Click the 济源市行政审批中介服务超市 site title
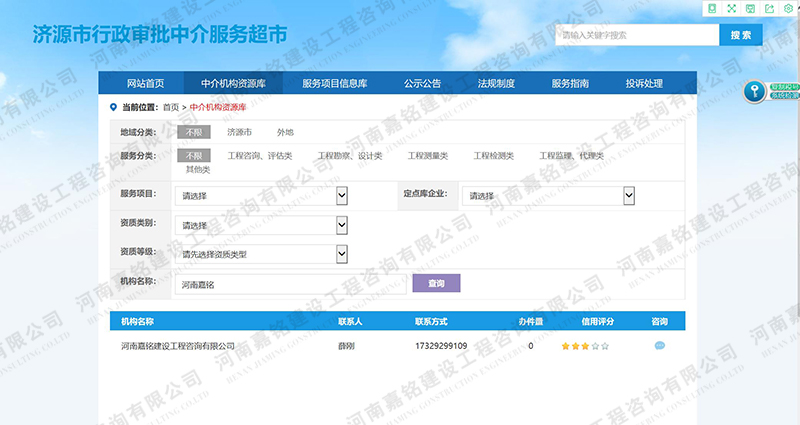This screenshot has width=800, height=425. tap(160, 35)
